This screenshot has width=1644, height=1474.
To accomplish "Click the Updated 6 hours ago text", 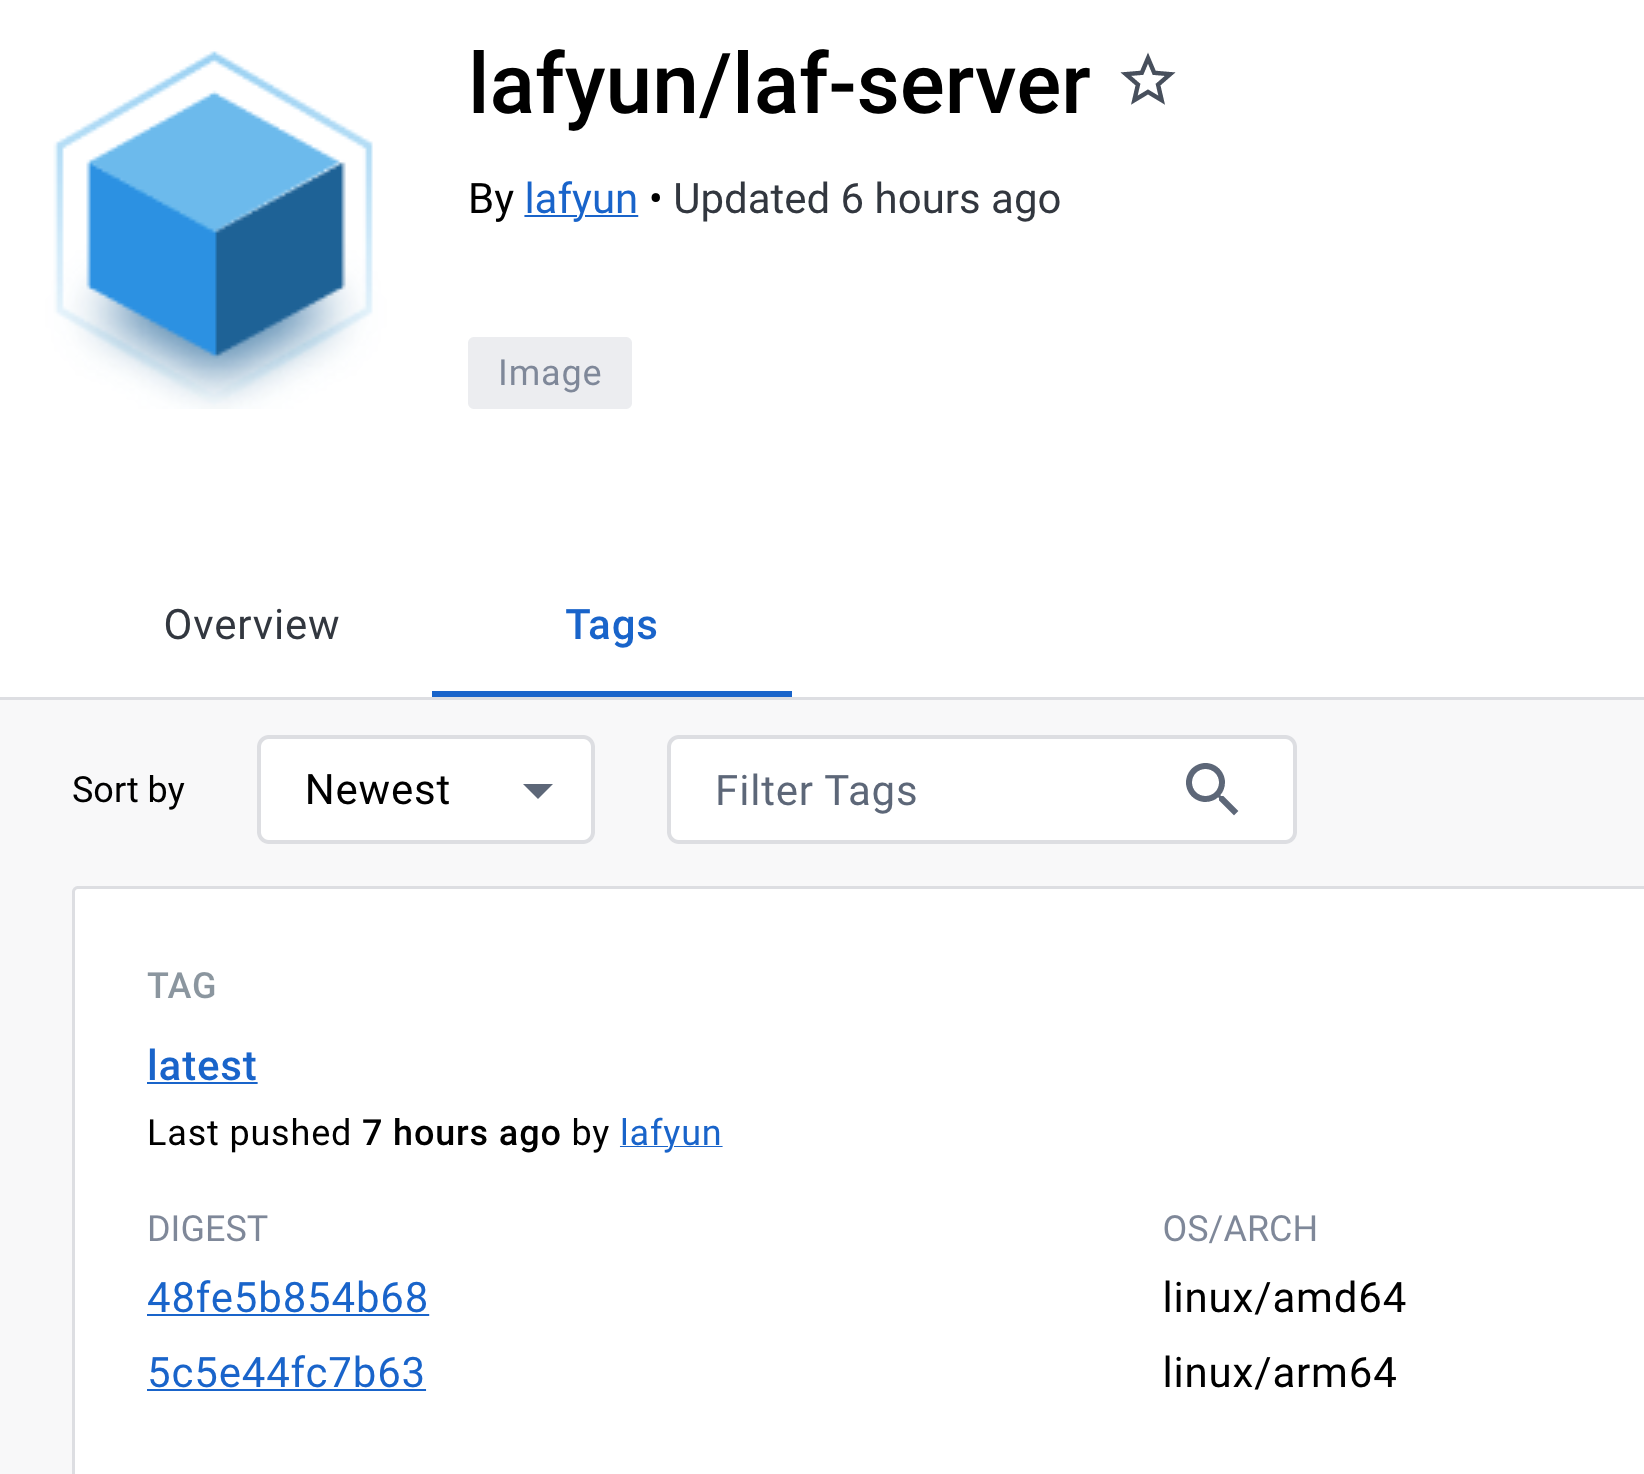I will (x=866, y=198).
